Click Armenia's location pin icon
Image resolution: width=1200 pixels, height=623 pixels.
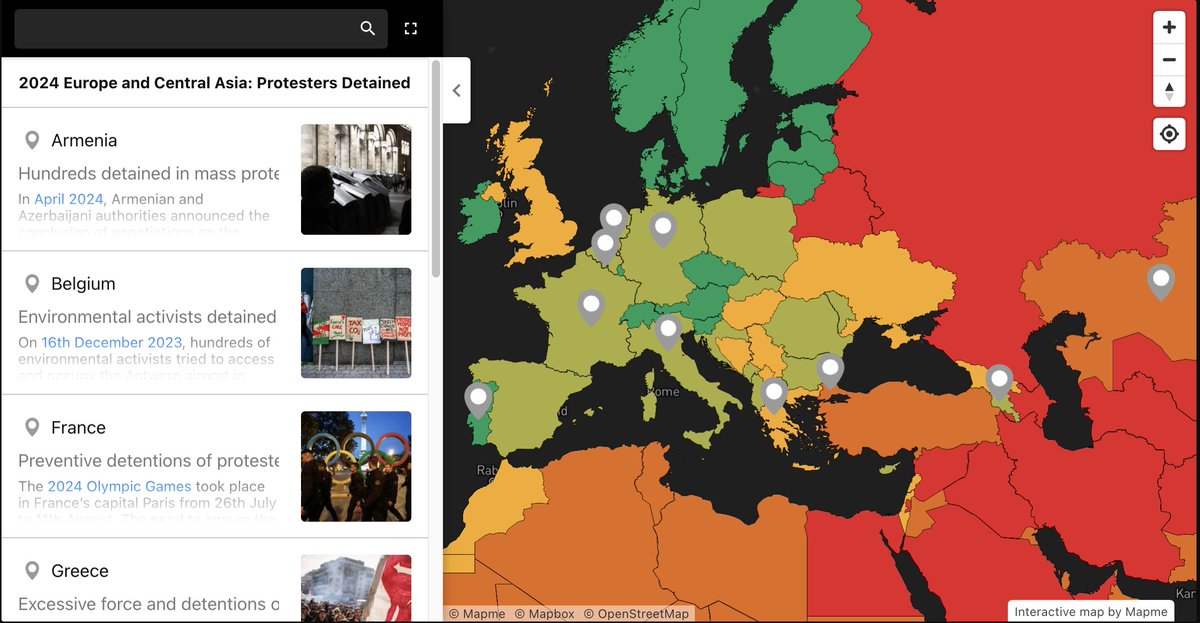(x=33, y=139)
